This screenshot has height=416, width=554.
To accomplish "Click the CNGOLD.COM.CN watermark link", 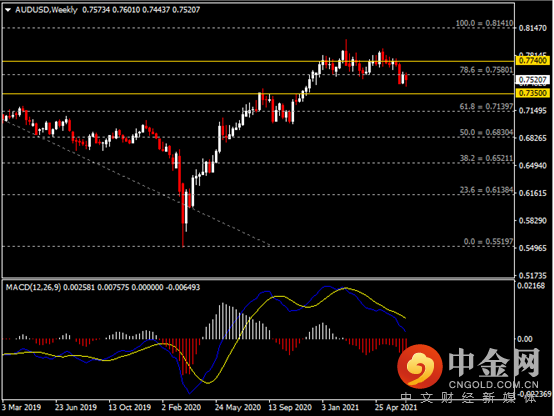I will [494, 385].
